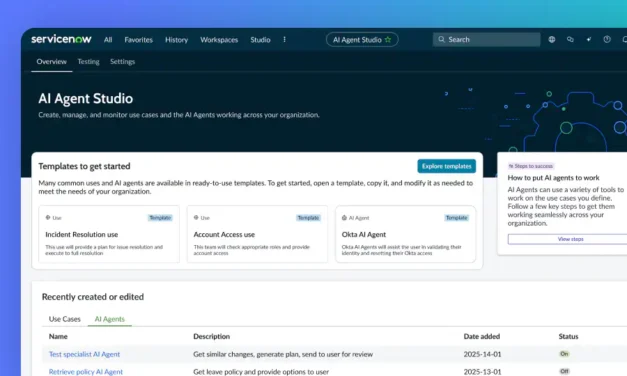Click 'Get similar changes, generate plan' description
Screen dimensions: 627x376
tap(283, 354)
